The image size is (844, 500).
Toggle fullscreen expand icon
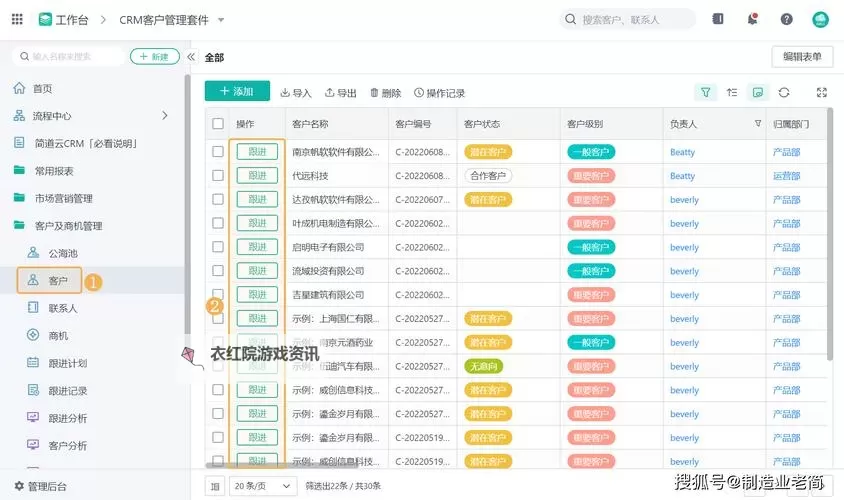coord(821,93)
